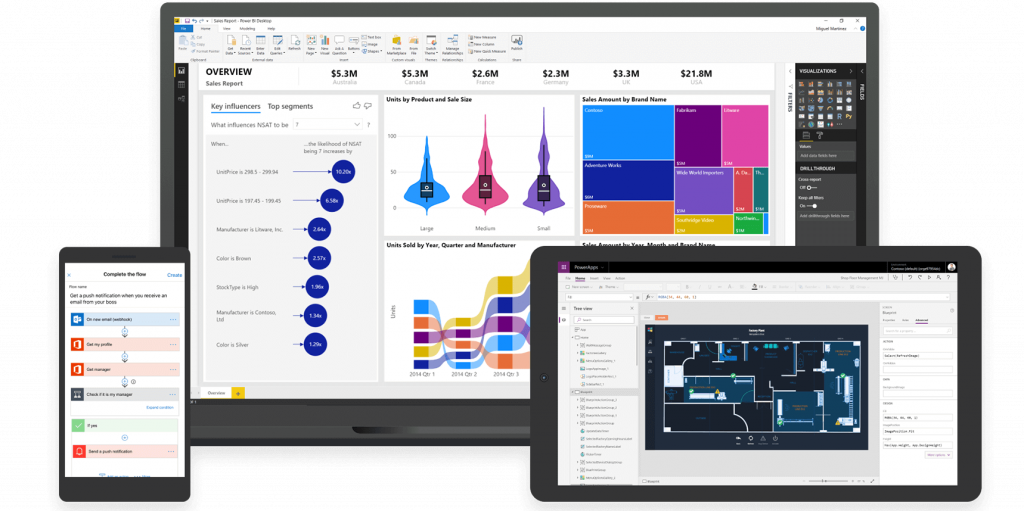Select the Modeling ribbon tab
Screen dimensions: 1024x511
point(248,29)
